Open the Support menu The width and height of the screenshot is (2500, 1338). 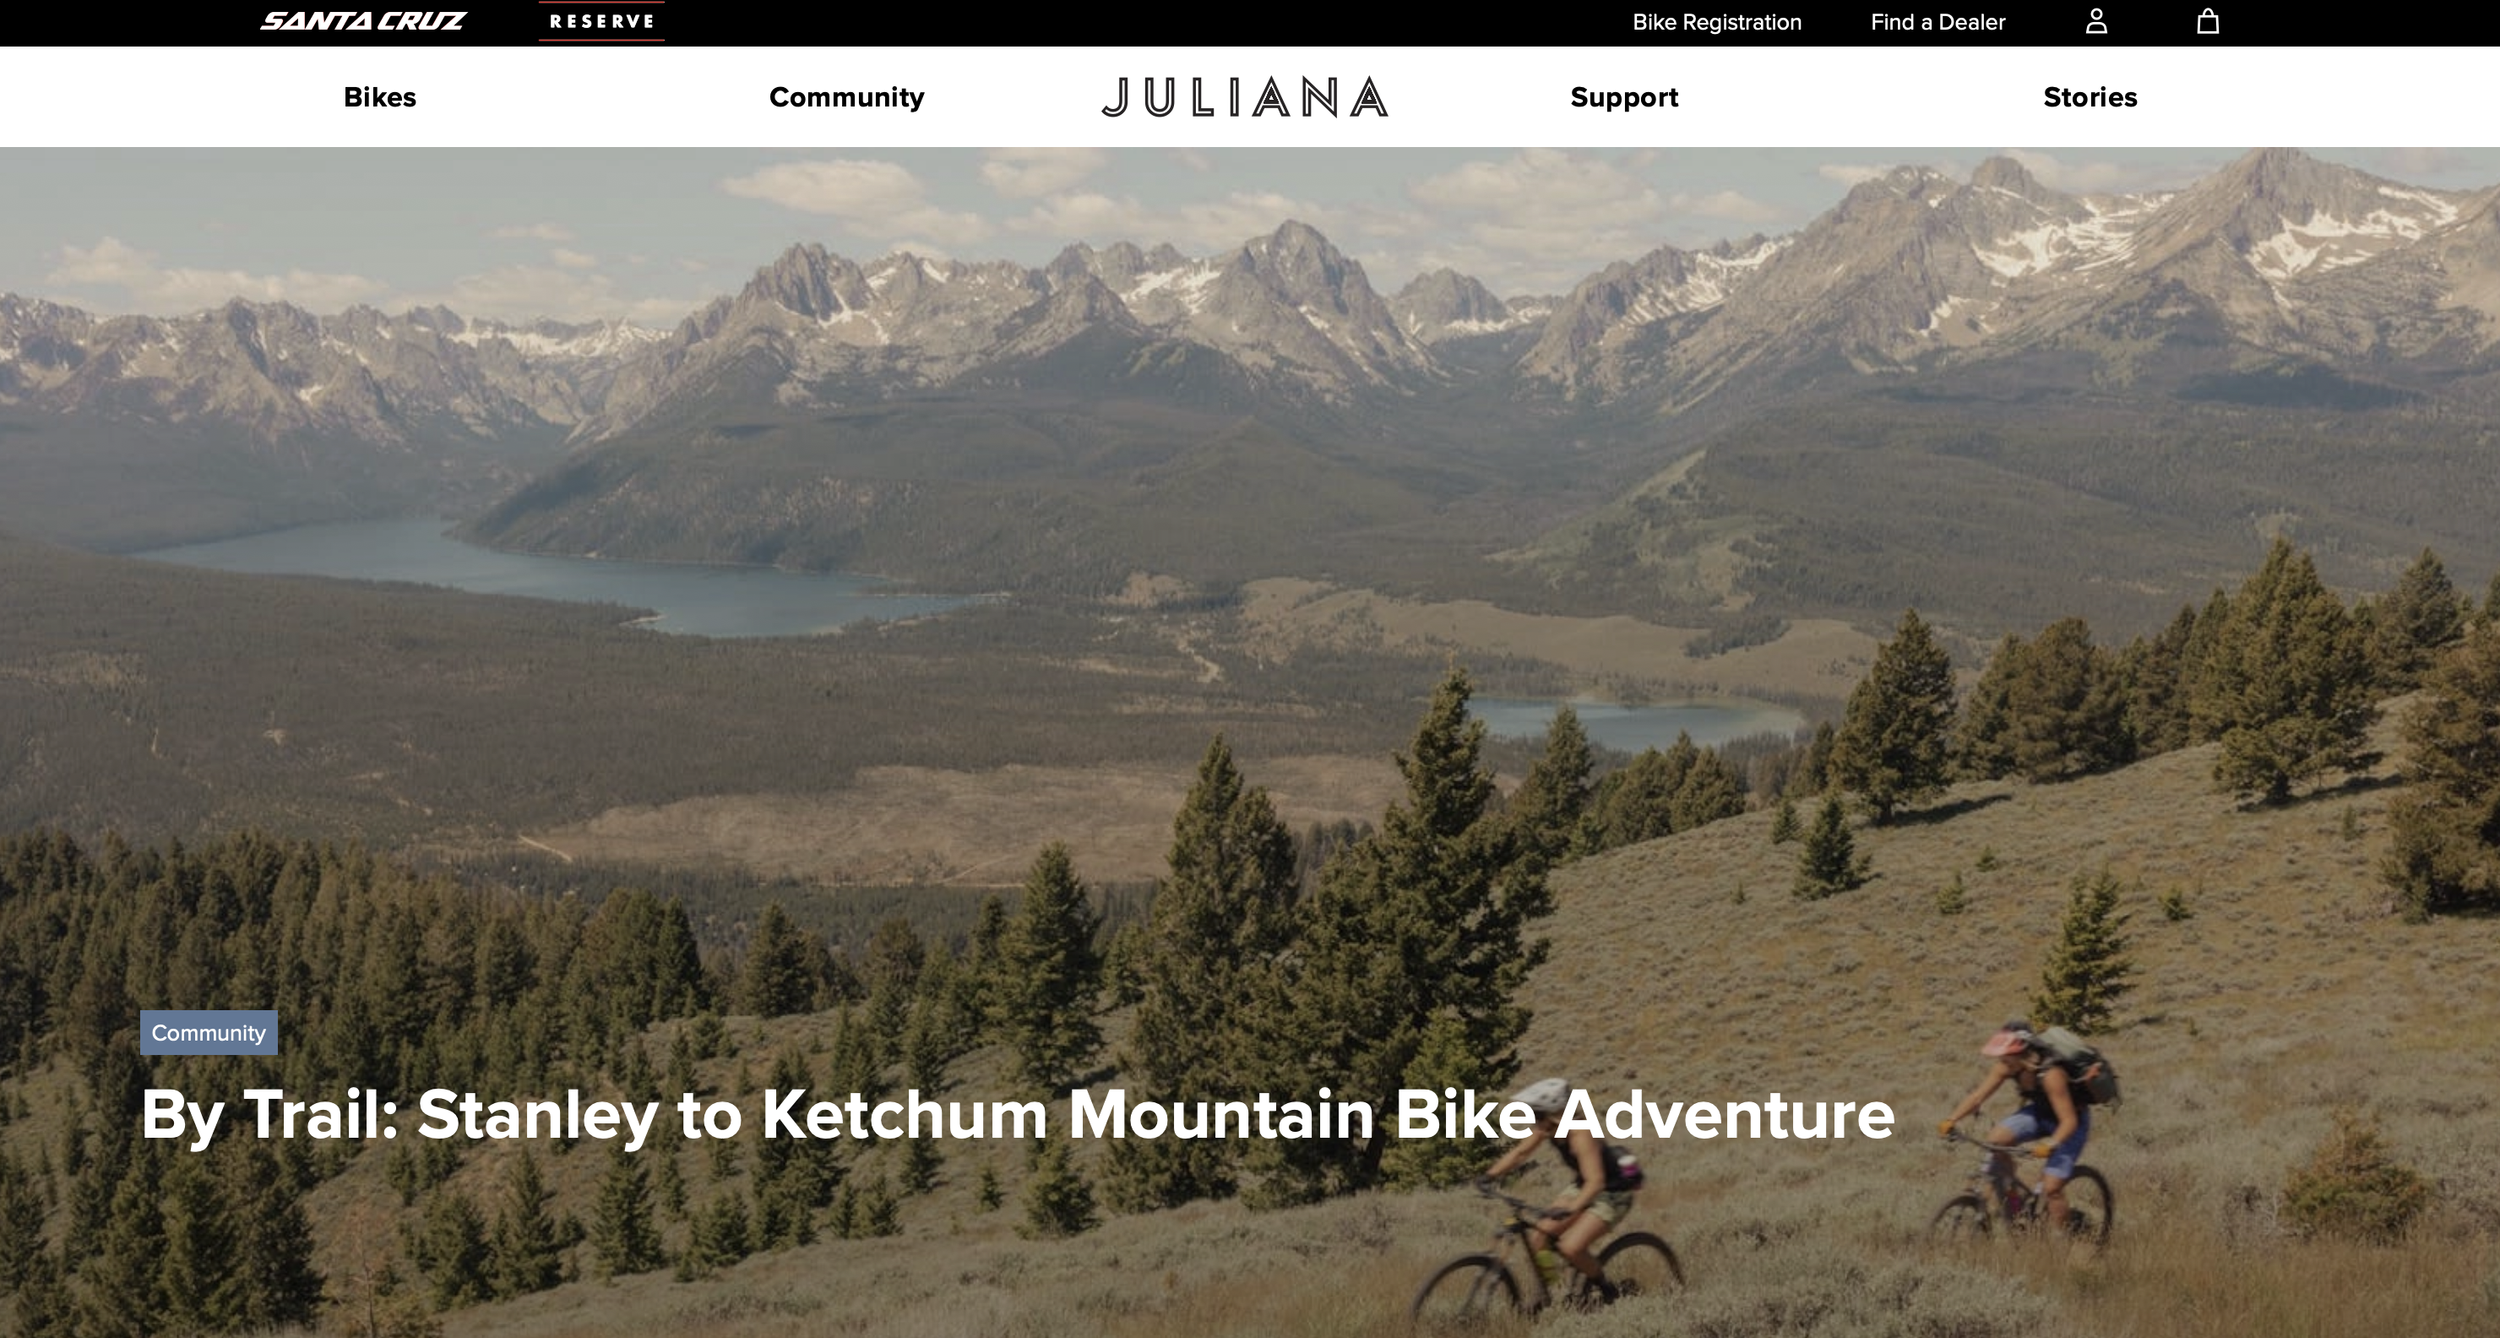click(1624, 97)
